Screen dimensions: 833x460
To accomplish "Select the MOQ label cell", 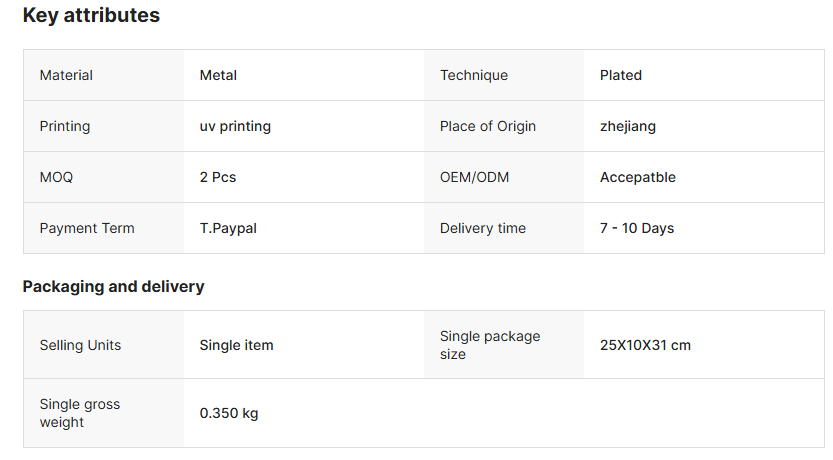I will [56, 177].
